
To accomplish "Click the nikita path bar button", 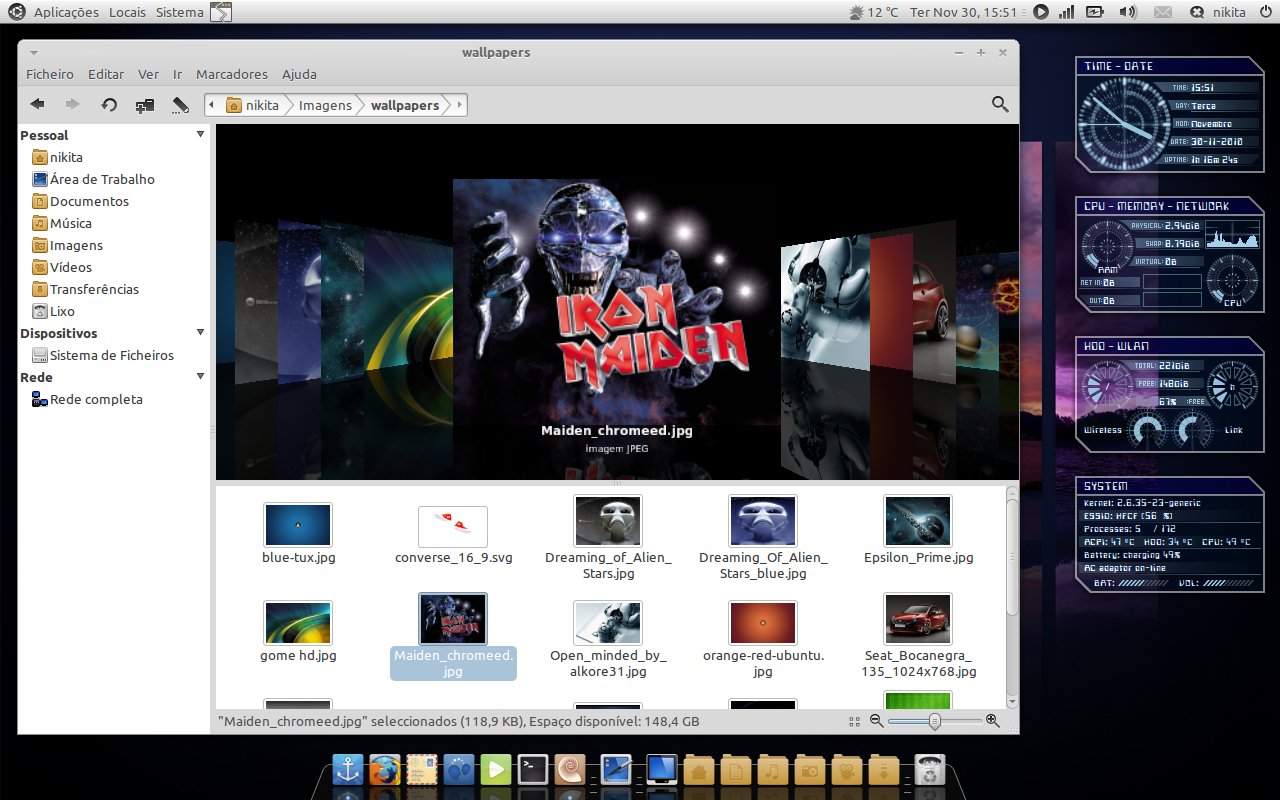I will (253, 105).
